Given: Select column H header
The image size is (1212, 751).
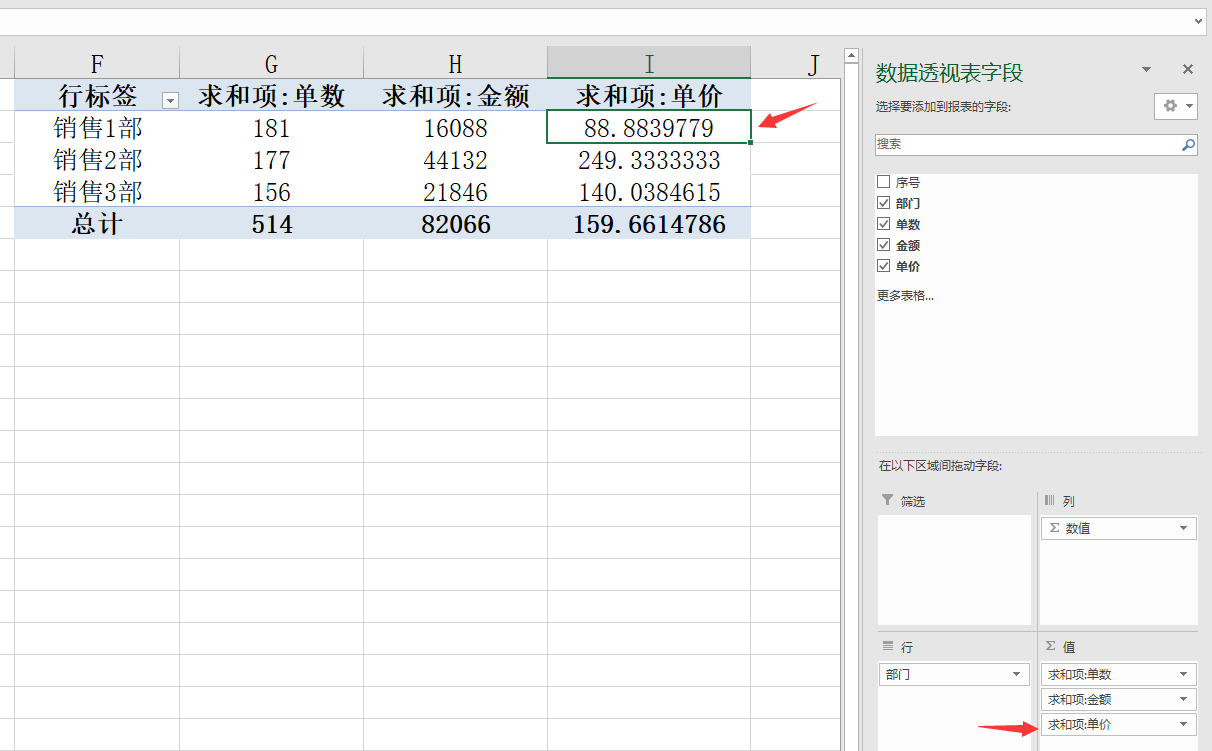Looking at the screenshot, I should coord(456,64).
